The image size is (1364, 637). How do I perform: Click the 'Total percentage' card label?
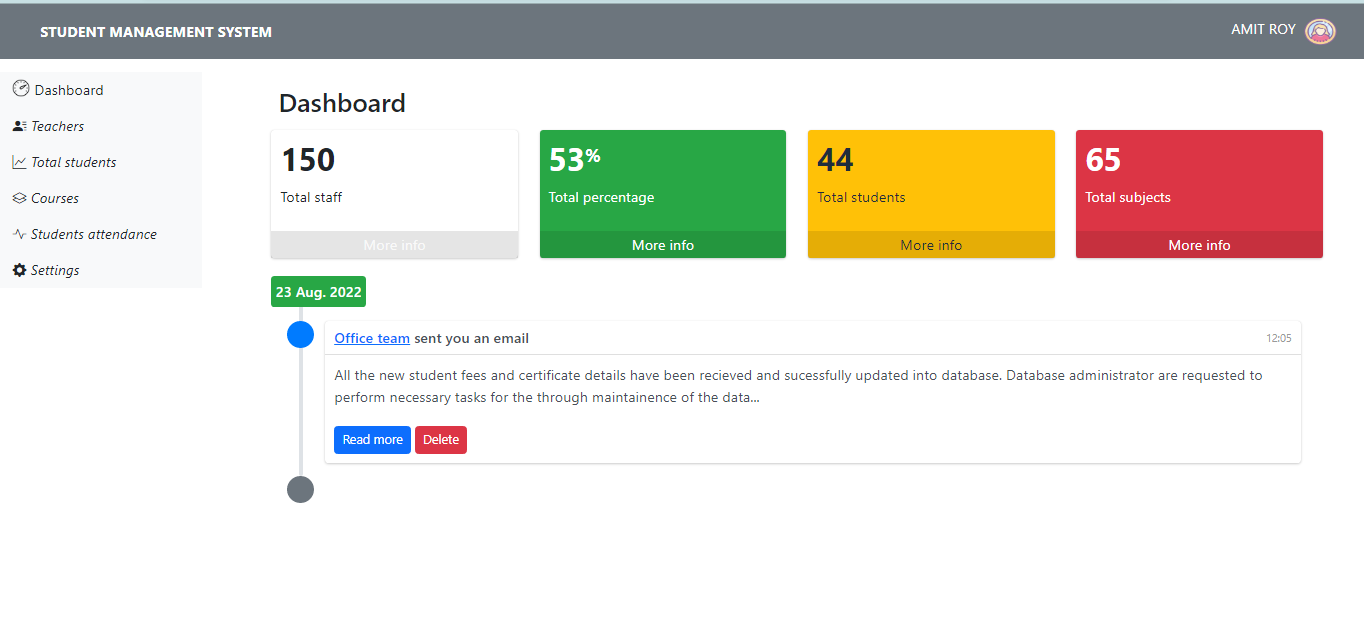click(601, 197)
